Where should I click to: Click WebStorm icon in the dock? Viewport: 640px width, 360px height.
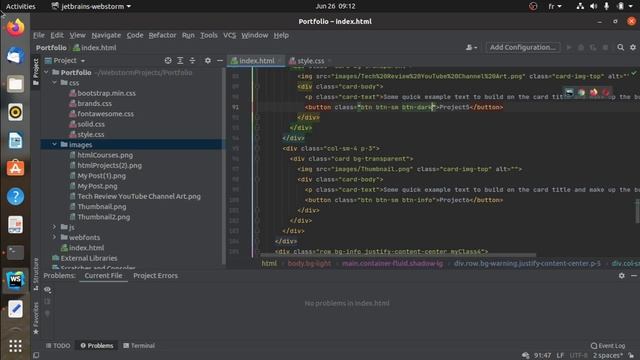(x=15, y=281)
